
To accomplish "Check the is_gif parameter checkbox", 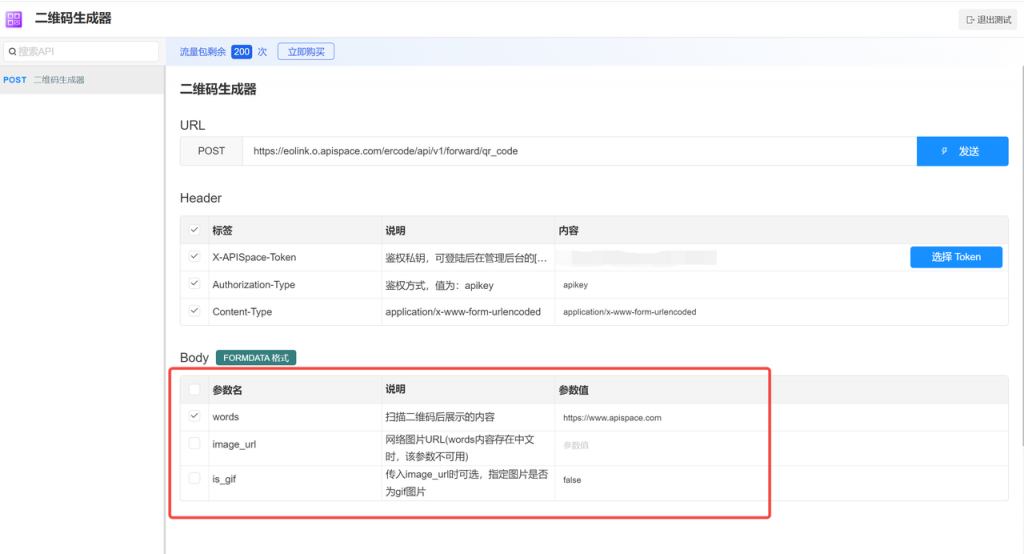I will [194, 478].
